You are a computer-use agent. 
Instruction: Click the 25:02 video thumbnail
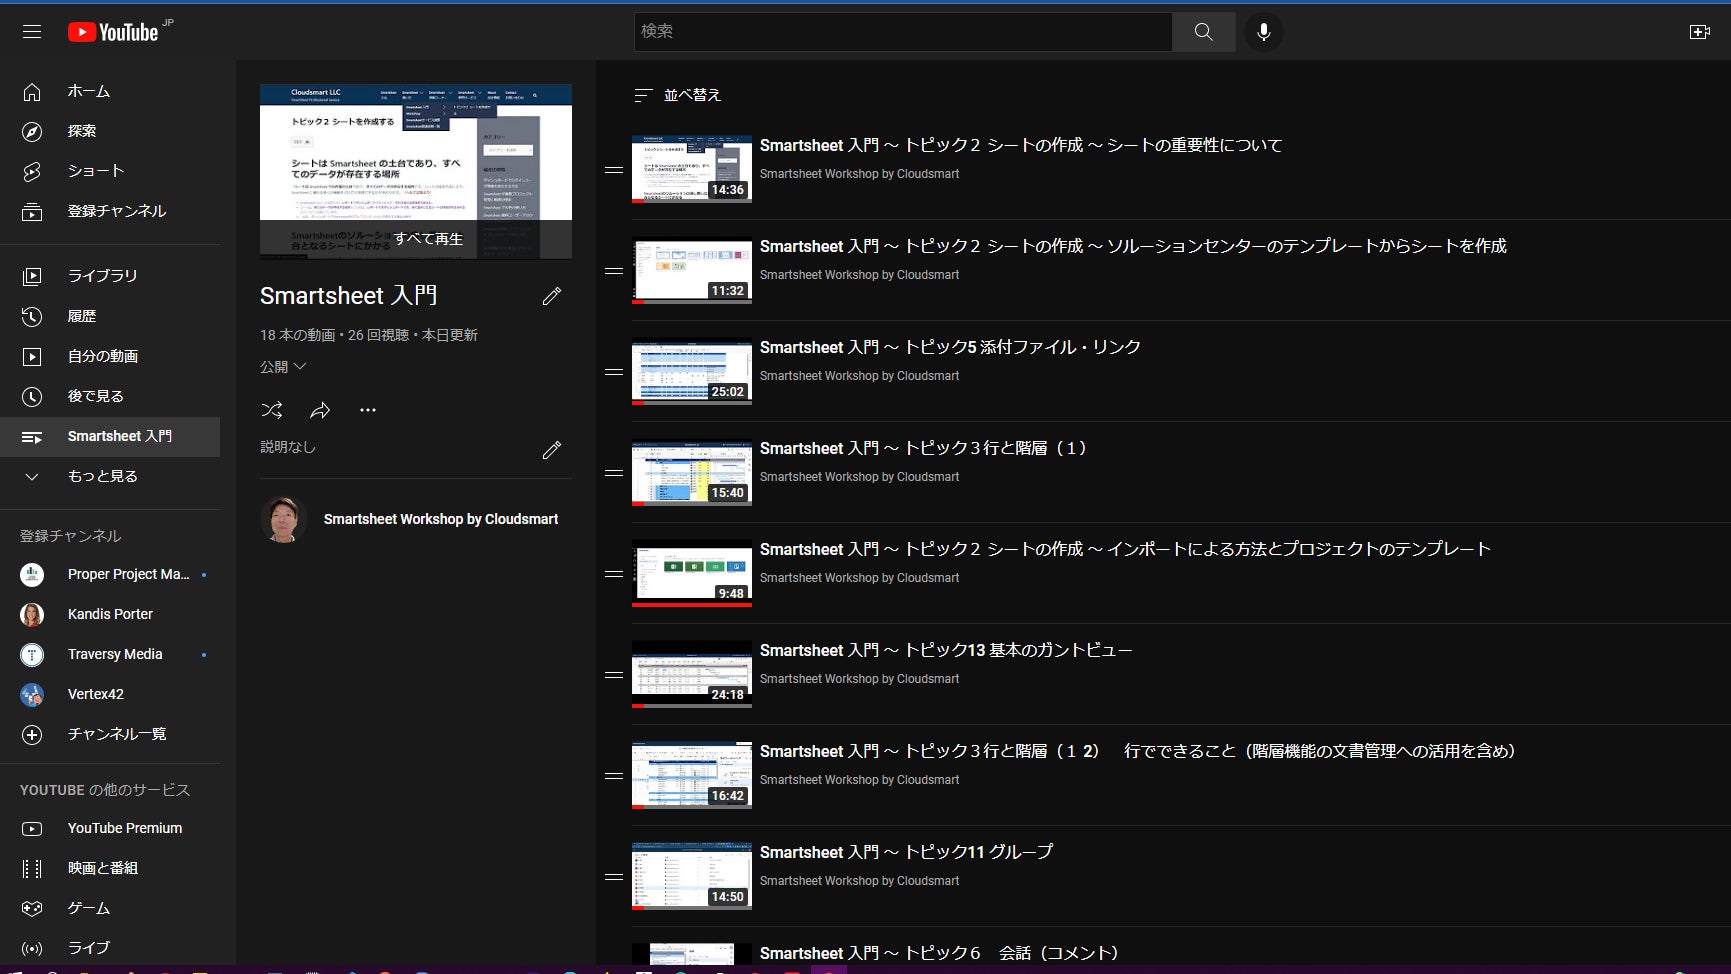pyautogui.click(x=692, y=371)
